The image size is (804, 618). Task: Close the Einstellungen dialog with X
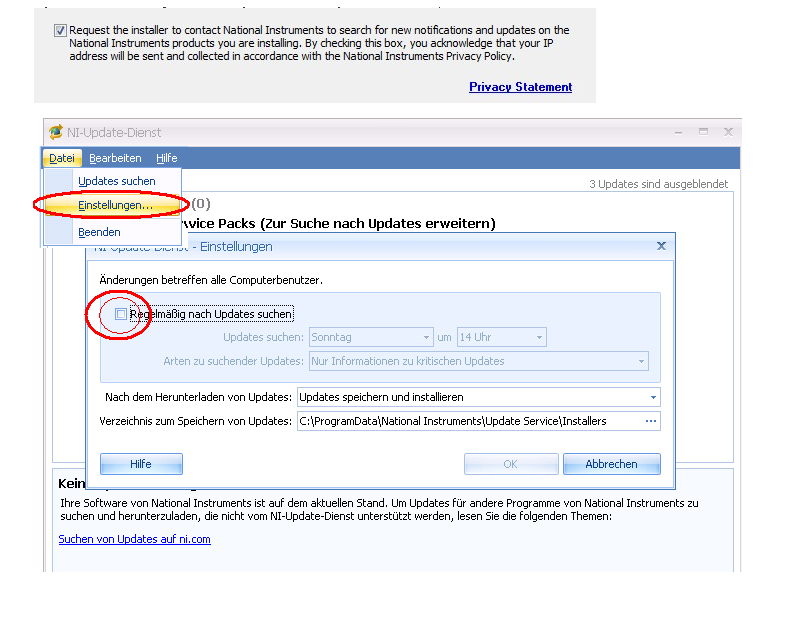click(x=661, y=246)
